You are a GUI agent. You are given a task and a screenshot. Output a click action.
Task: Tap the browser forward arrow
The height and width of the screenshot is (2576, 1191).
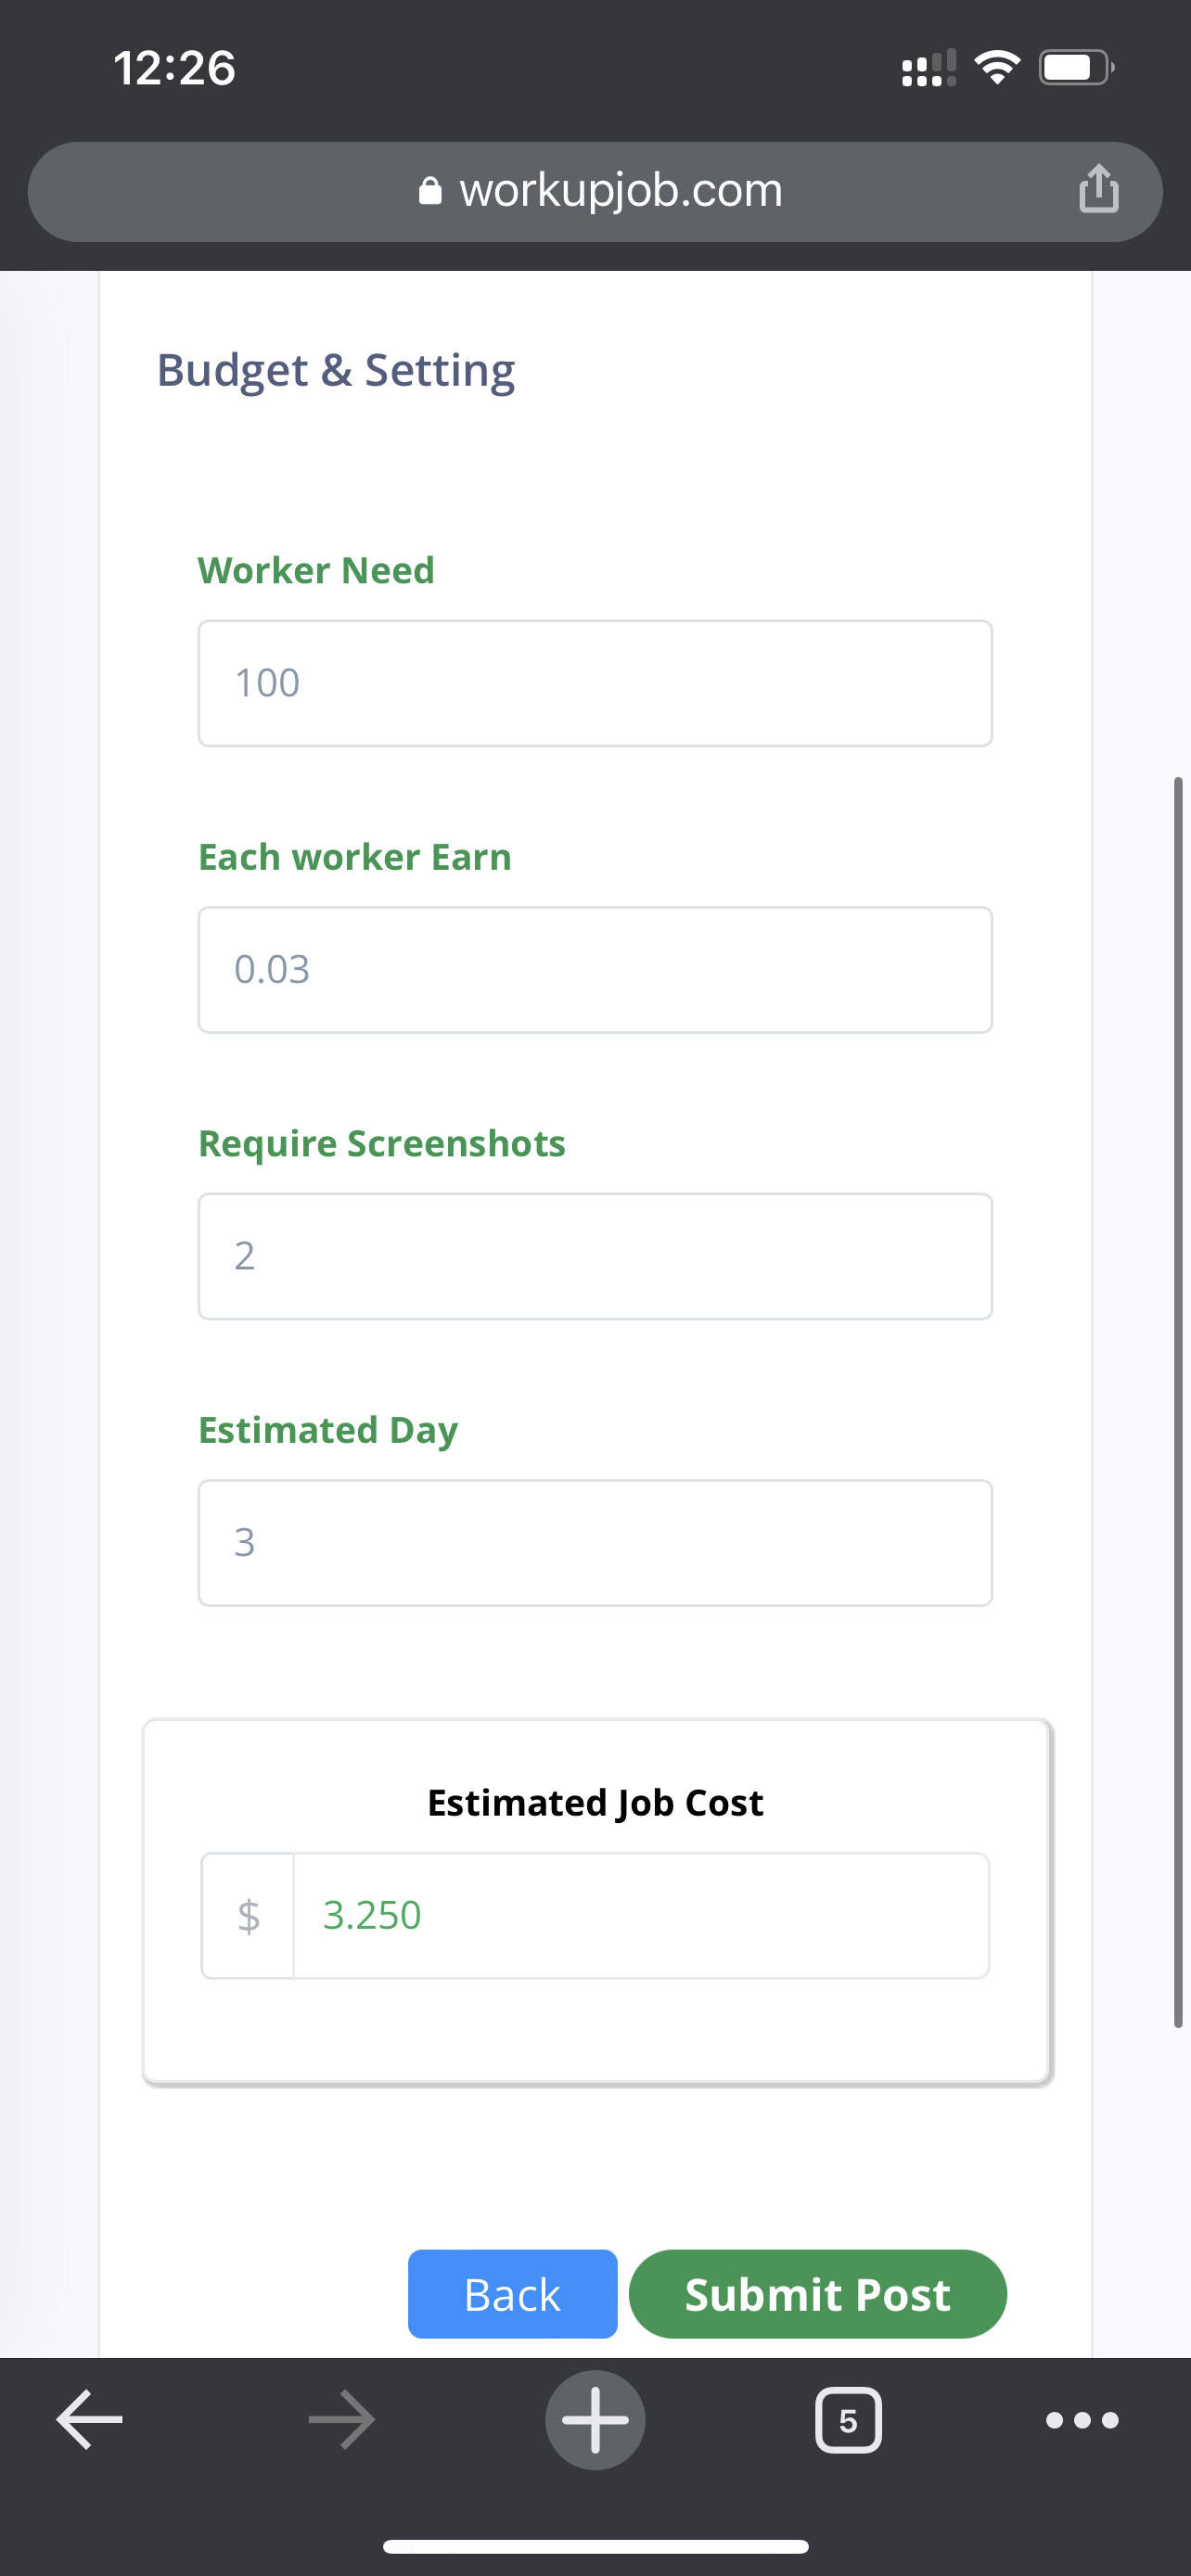pyautogui.click(x=342, y=2419)
